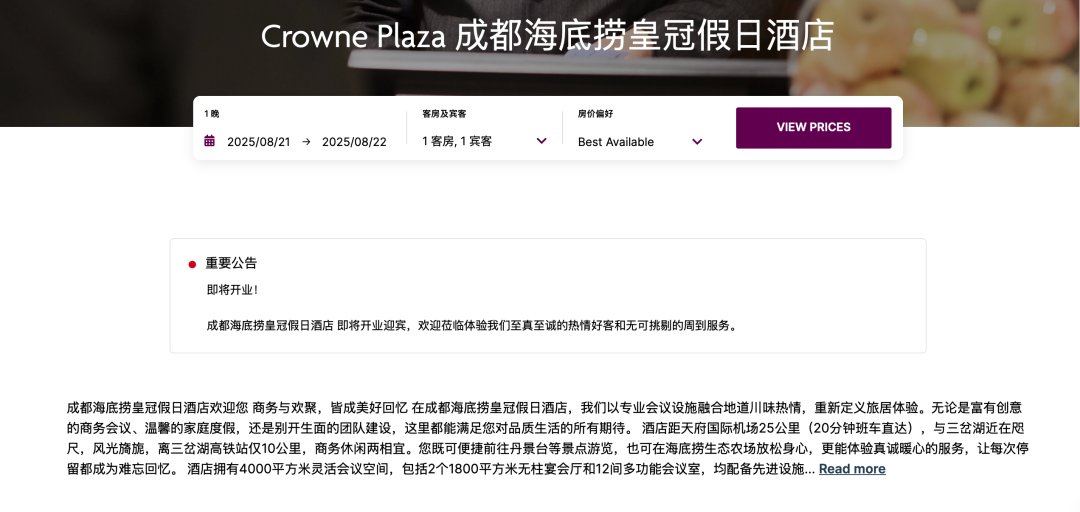Click the arrow between the two dates
The height and width of the screenshot is (512, 1080).
coord(306,141)
